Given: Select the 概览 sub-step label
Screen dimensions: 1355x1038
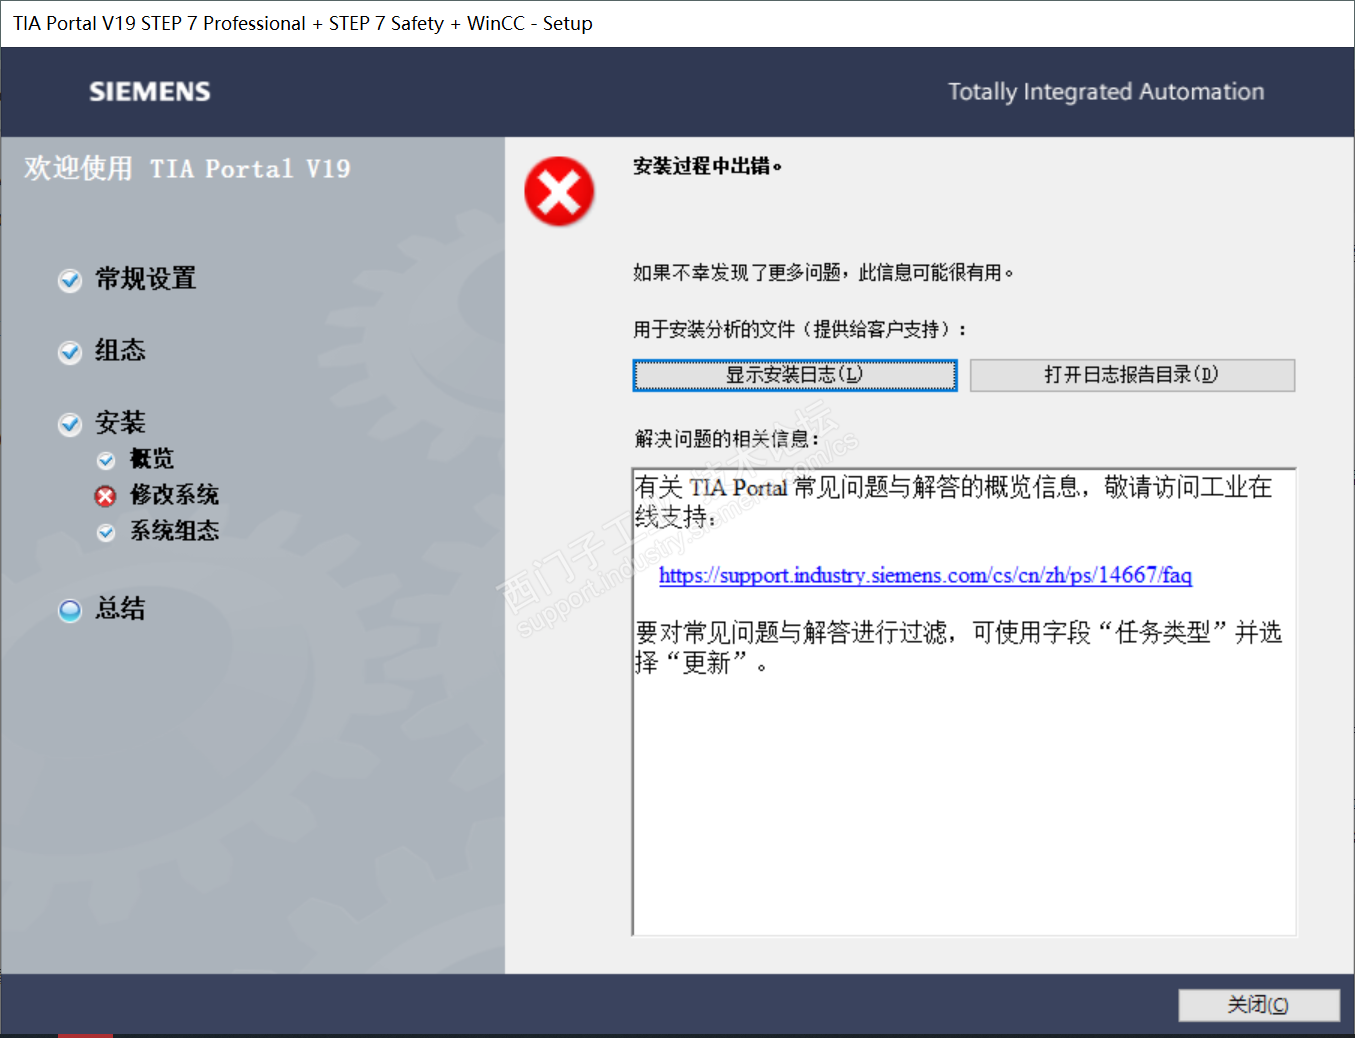Looking at the screenshot, I should pyautogui.click(x=152, y=459).
